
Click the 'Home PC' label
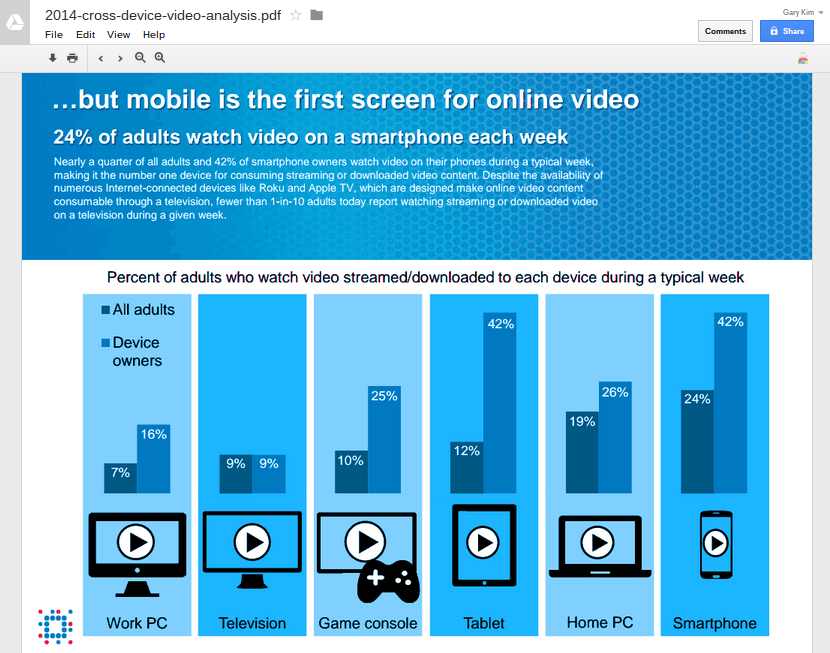coord(600,622)
